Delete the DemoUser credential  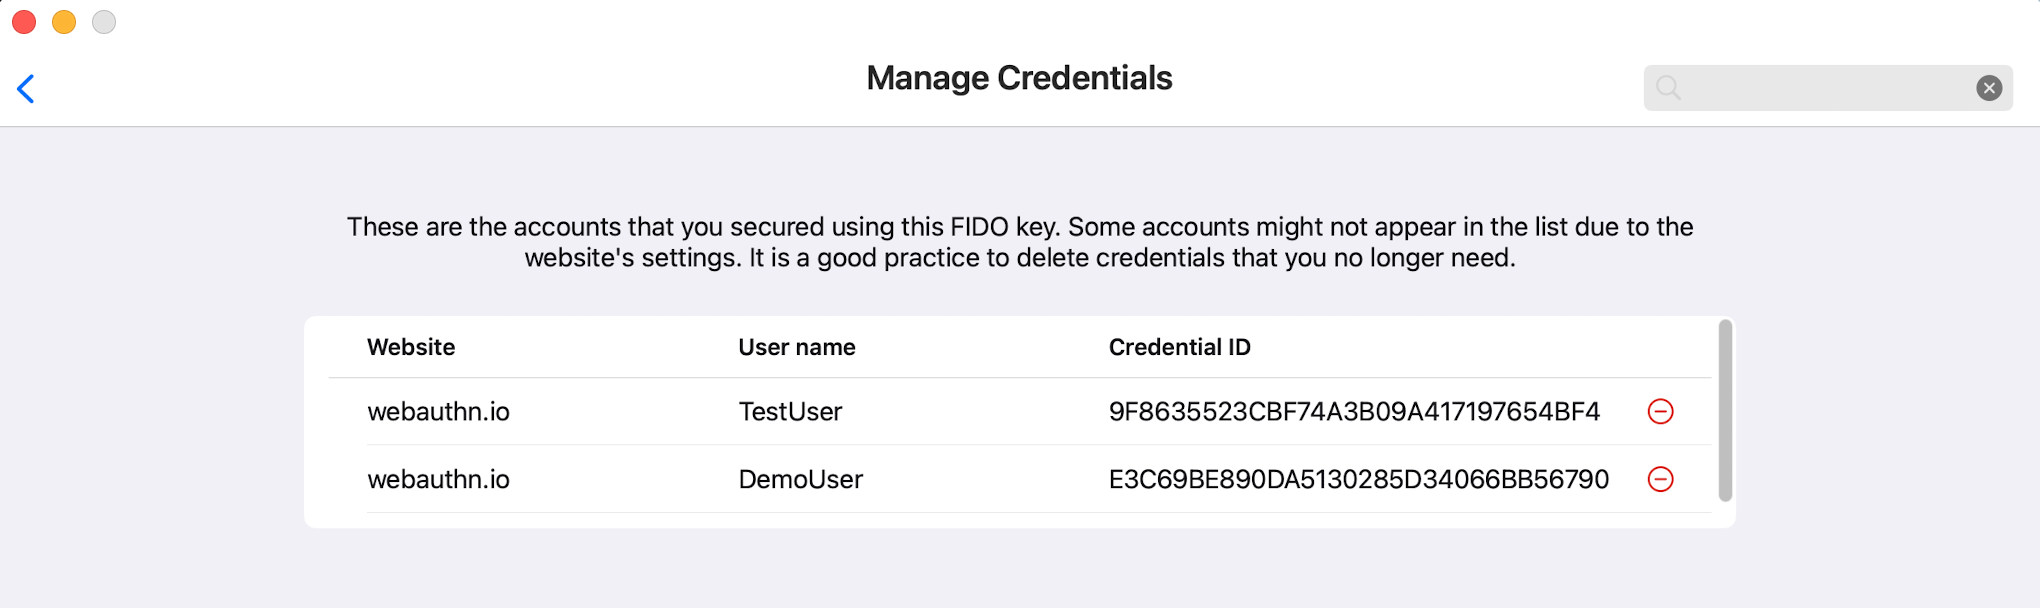1660,479
